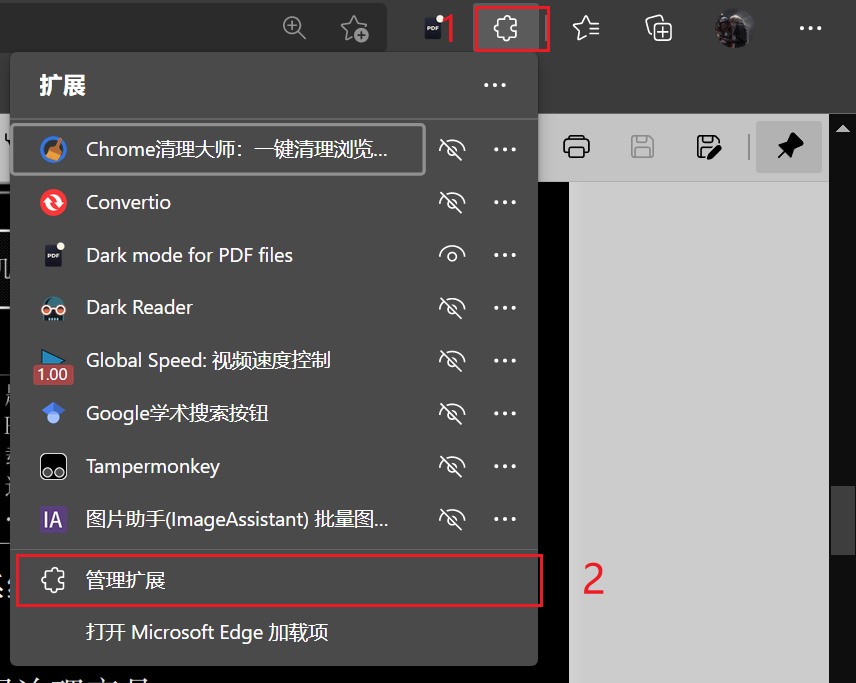Image resolution: width=856 pixels, height=683 pixels.
Task: Open the Collections icon in toolbar
Action: [x=659, y=28]
